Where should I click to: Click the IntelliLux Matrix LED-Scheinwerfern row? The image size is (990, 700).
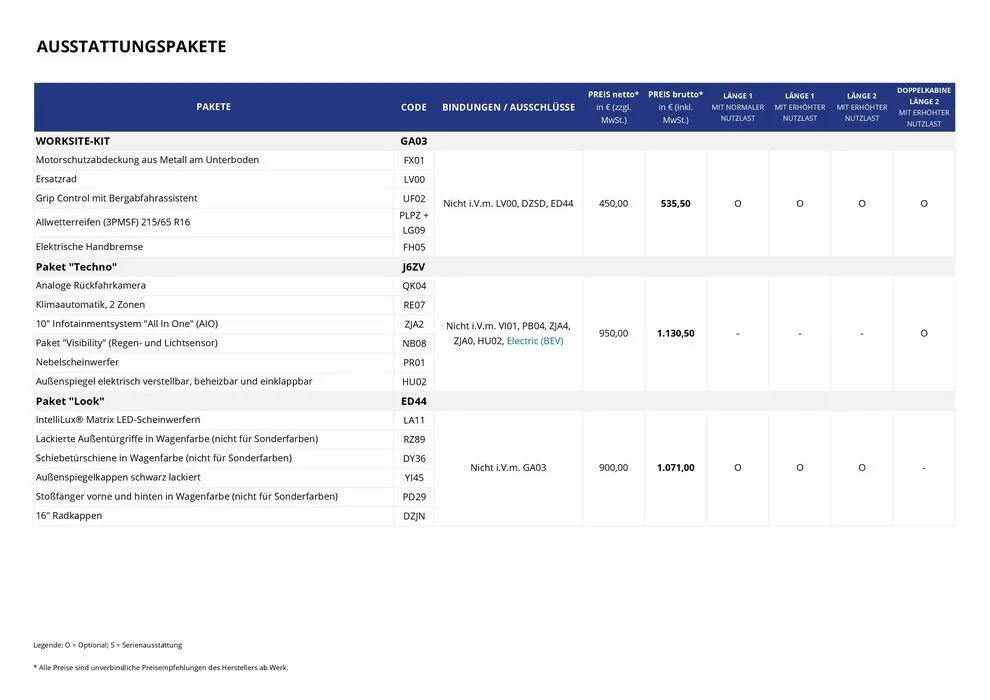(118, 420)
